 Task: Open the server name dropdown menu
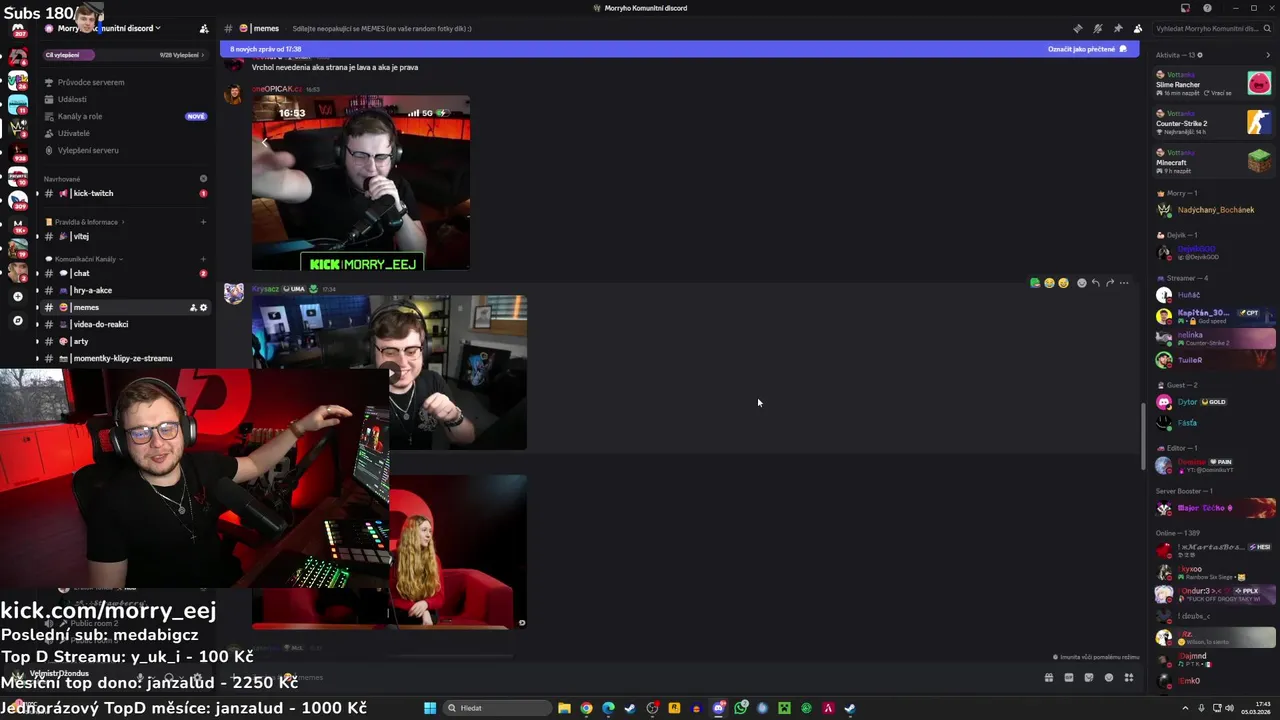[110, 28]
